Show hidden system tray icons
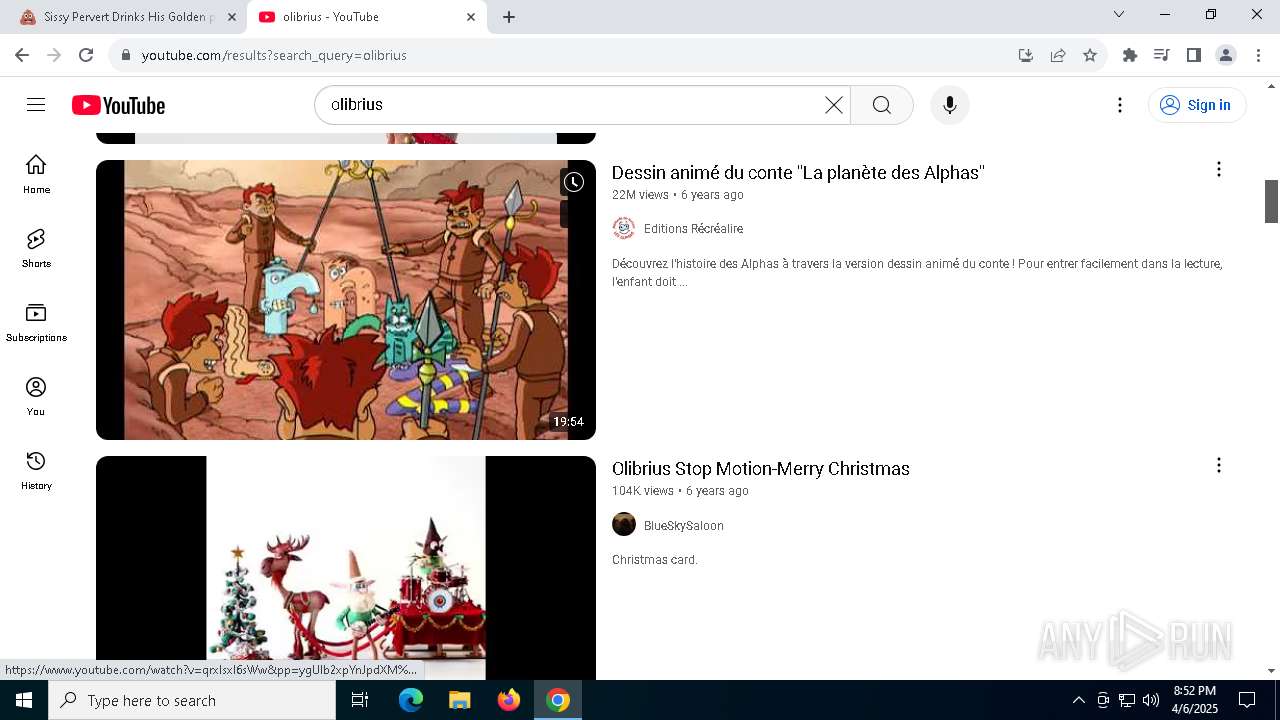 click(x=1078, y=700)
